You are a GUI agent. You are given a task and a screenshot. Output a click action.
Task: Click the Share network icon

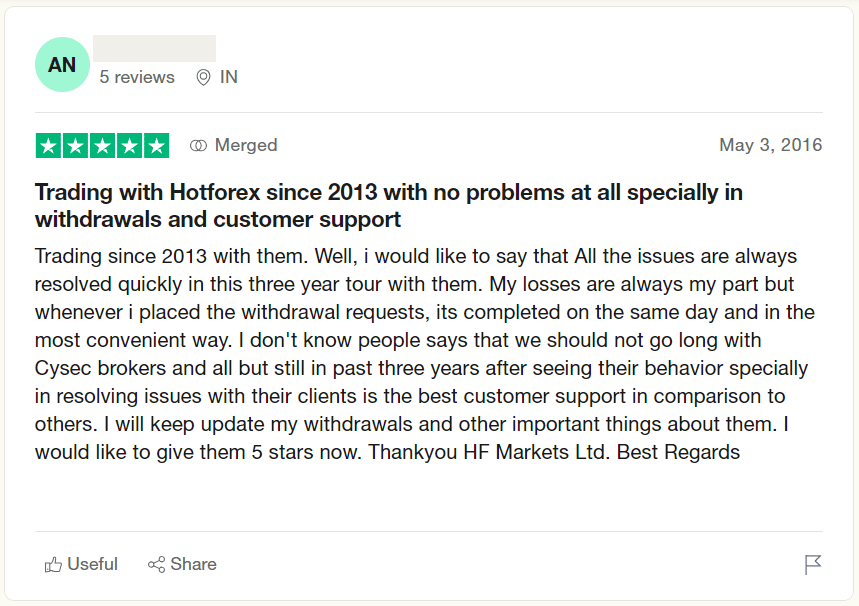(156, 564)
